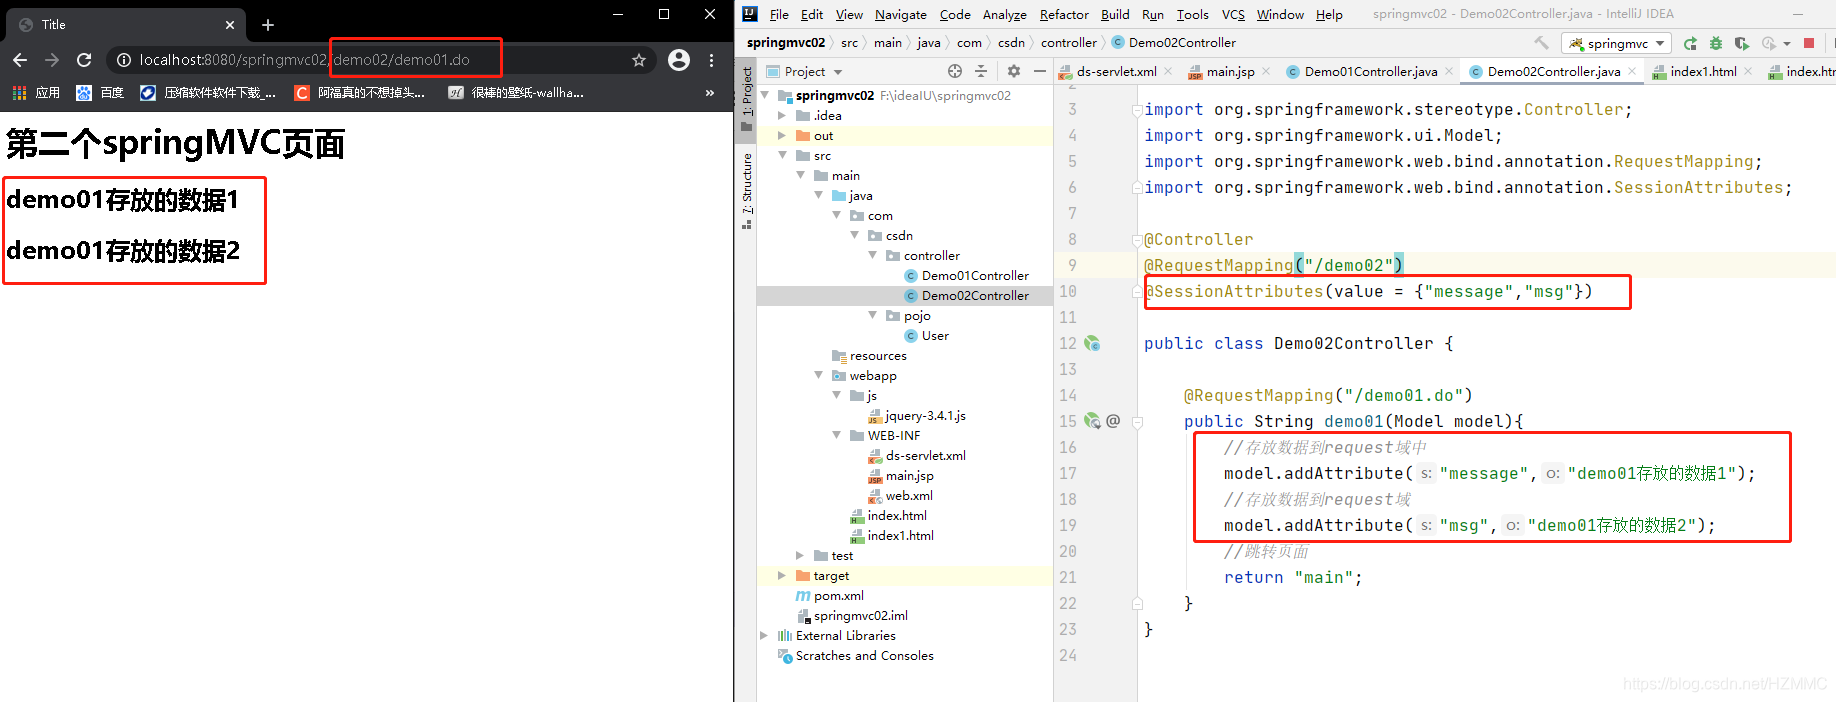Locate current file in Project view (crosshair)
Viewport: 1836px width, 702px height.
pos(955,71)
